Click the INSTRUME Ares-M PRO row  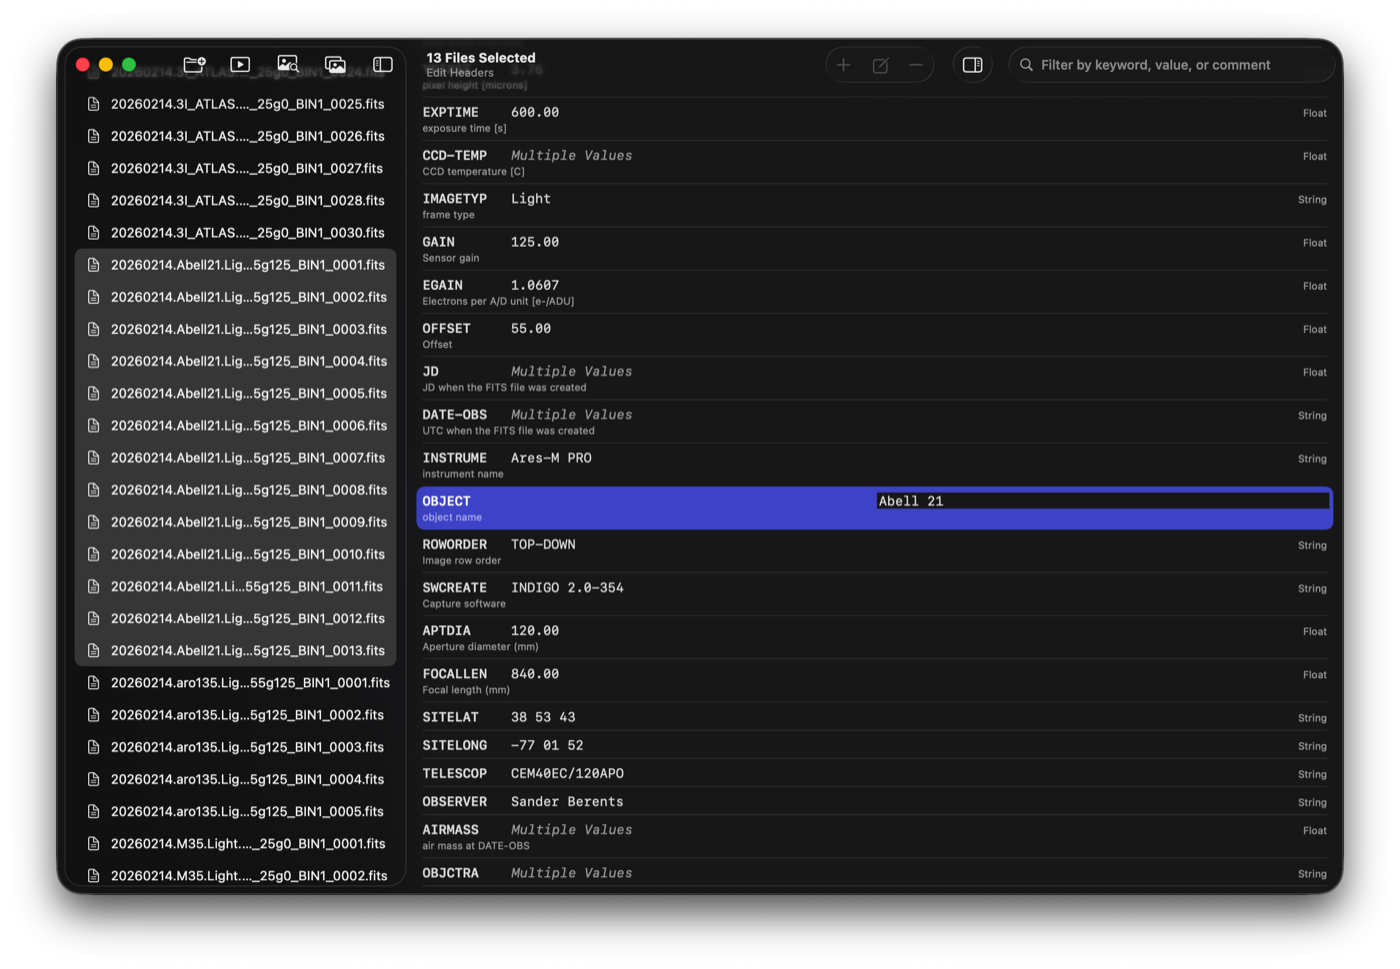click(875, 464)
